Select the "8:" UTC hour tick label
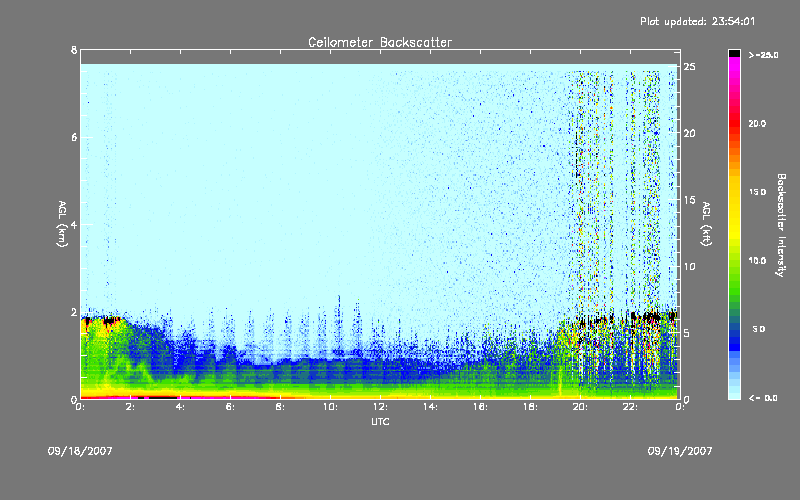The image size is (800, 500). click(x=281, y=407)
